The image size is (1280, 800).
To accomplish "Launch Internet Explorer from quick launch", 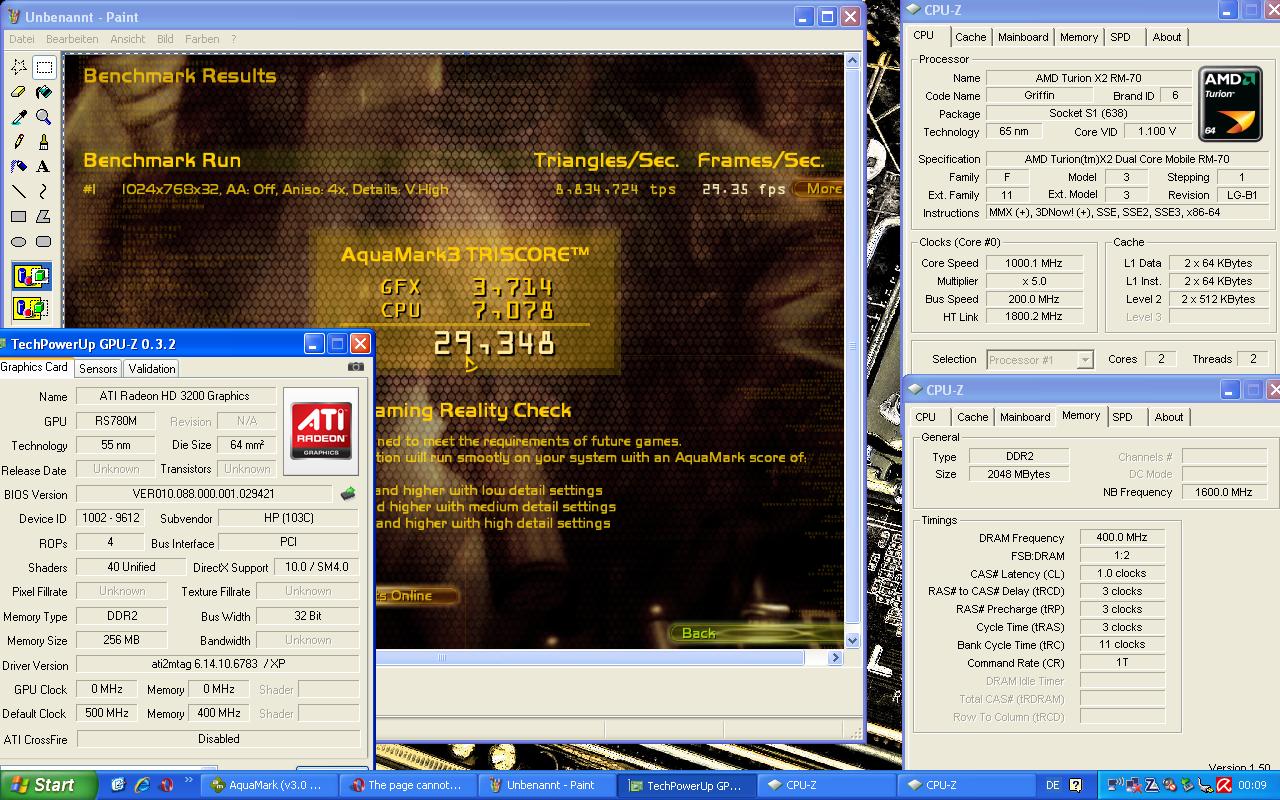I will (x=142, y=785).
